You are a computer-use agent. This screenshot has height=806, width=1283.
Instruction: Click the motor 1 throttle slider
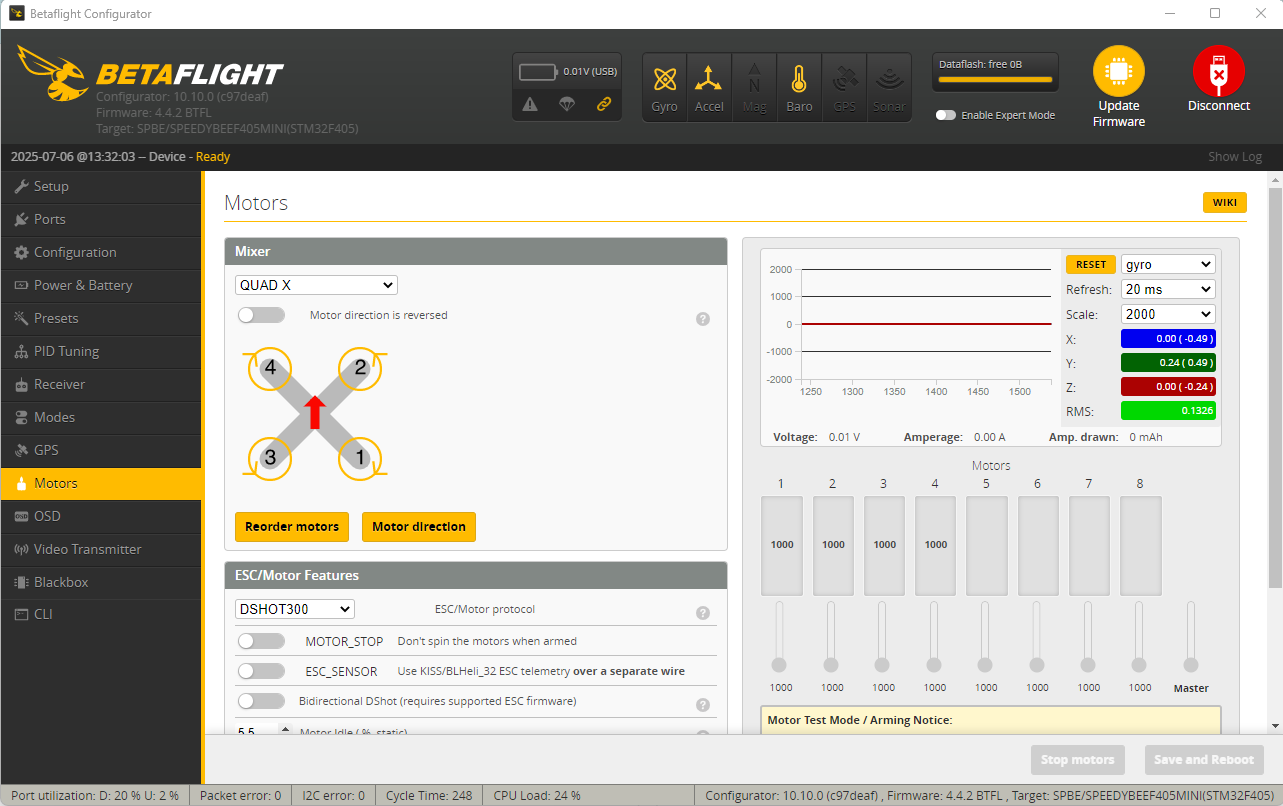click(x=779, y=637)
